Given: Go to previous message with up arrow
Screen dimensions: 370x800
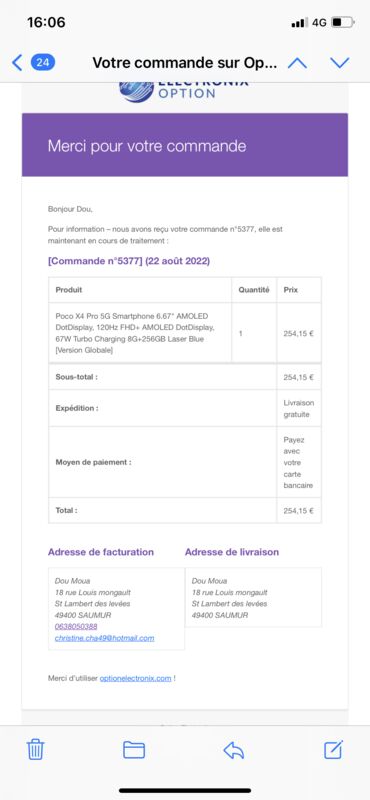Looking at the screenshot, I should 298,63.
